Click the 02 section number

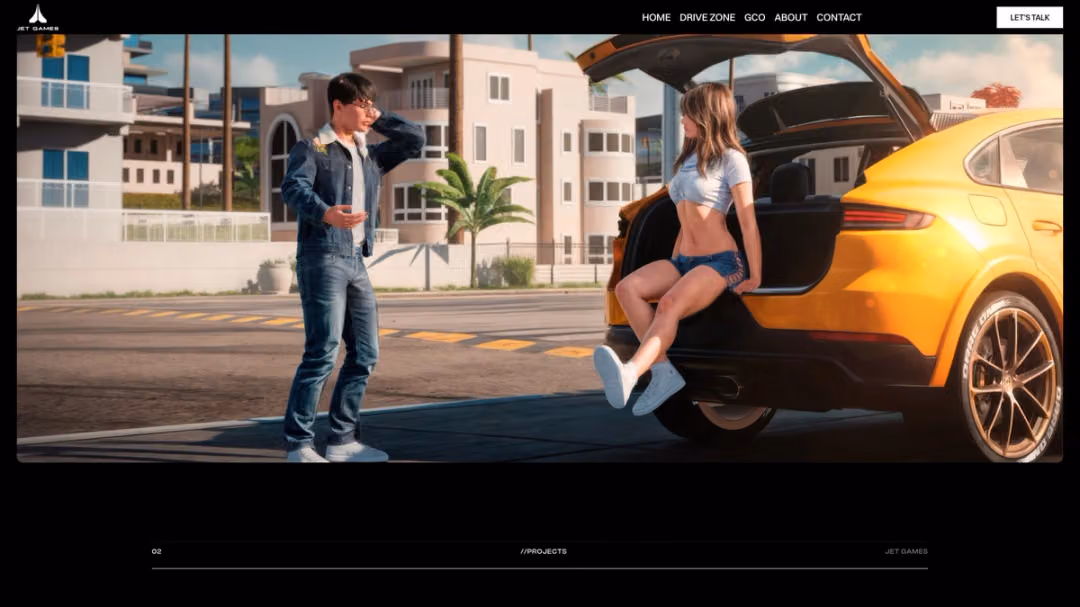(156, 551)
